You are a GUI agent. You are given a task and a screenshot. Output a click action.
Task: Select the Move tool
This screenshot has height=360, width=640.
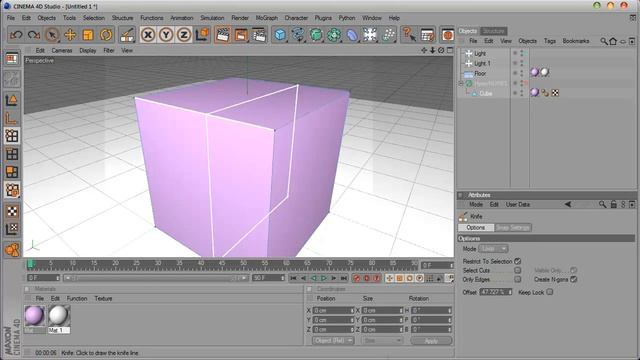click(70, 35)
